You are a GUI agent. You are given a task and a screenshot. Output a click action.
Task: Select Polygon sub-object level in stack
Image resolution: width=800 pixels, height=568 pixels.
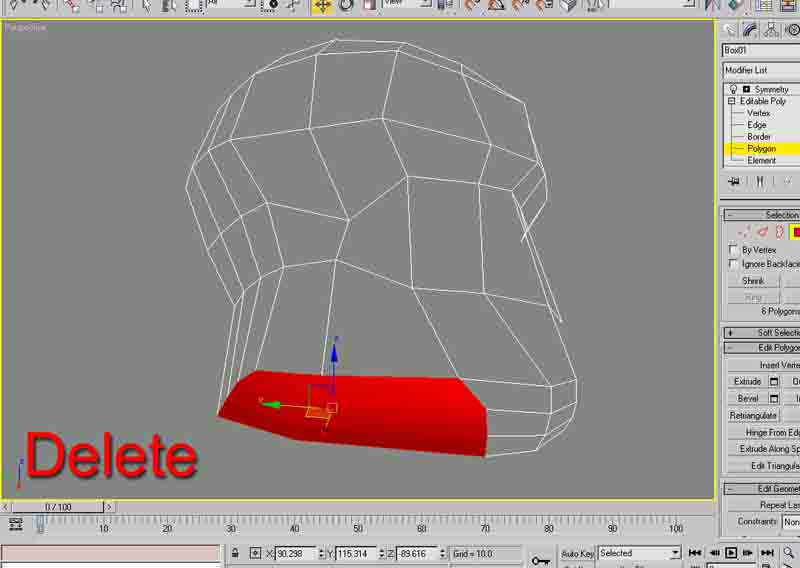pos(762,149)
